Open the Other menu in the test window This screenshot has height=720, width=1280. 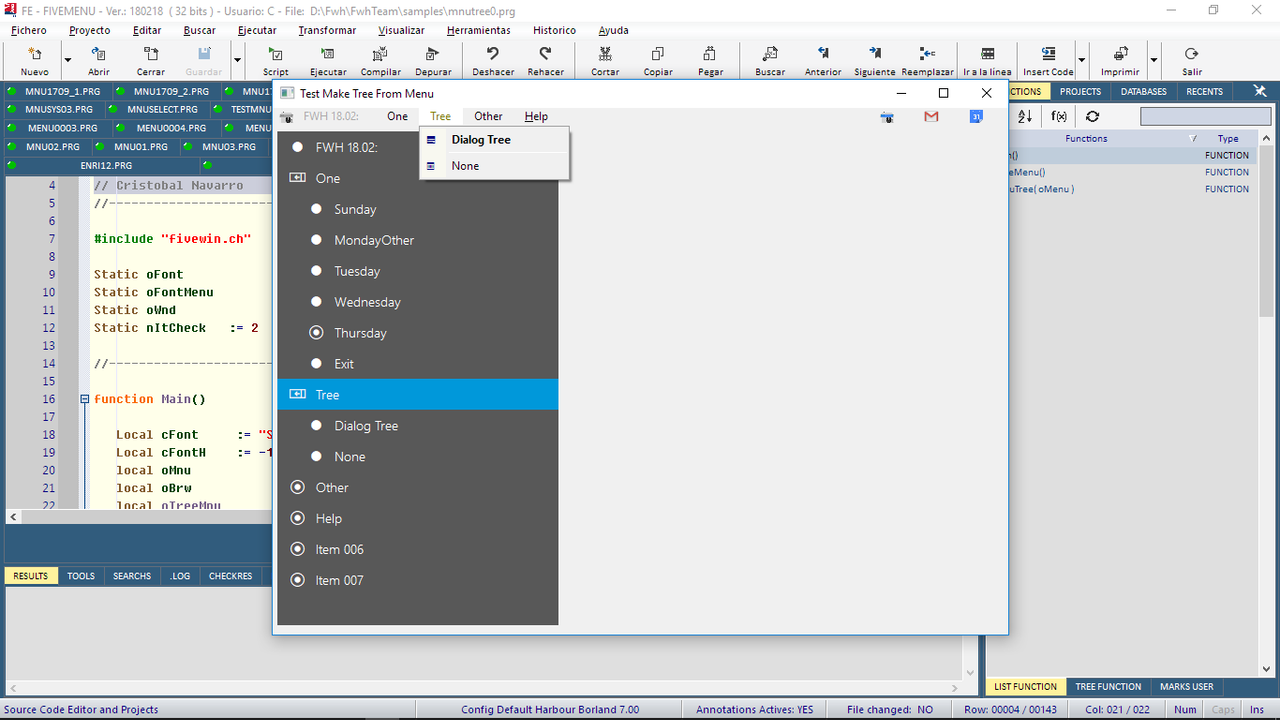488,117
